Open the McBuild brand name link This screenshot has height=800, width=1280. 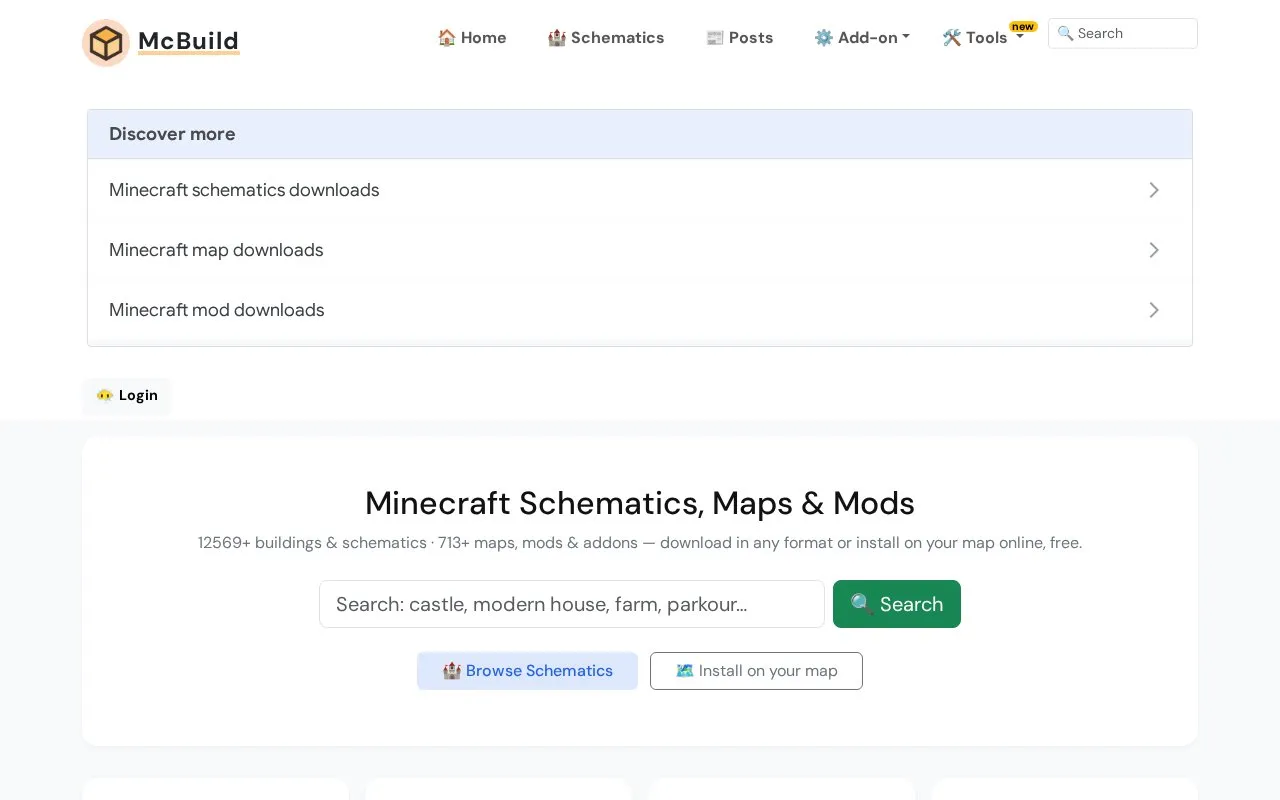tap(188, 41)
